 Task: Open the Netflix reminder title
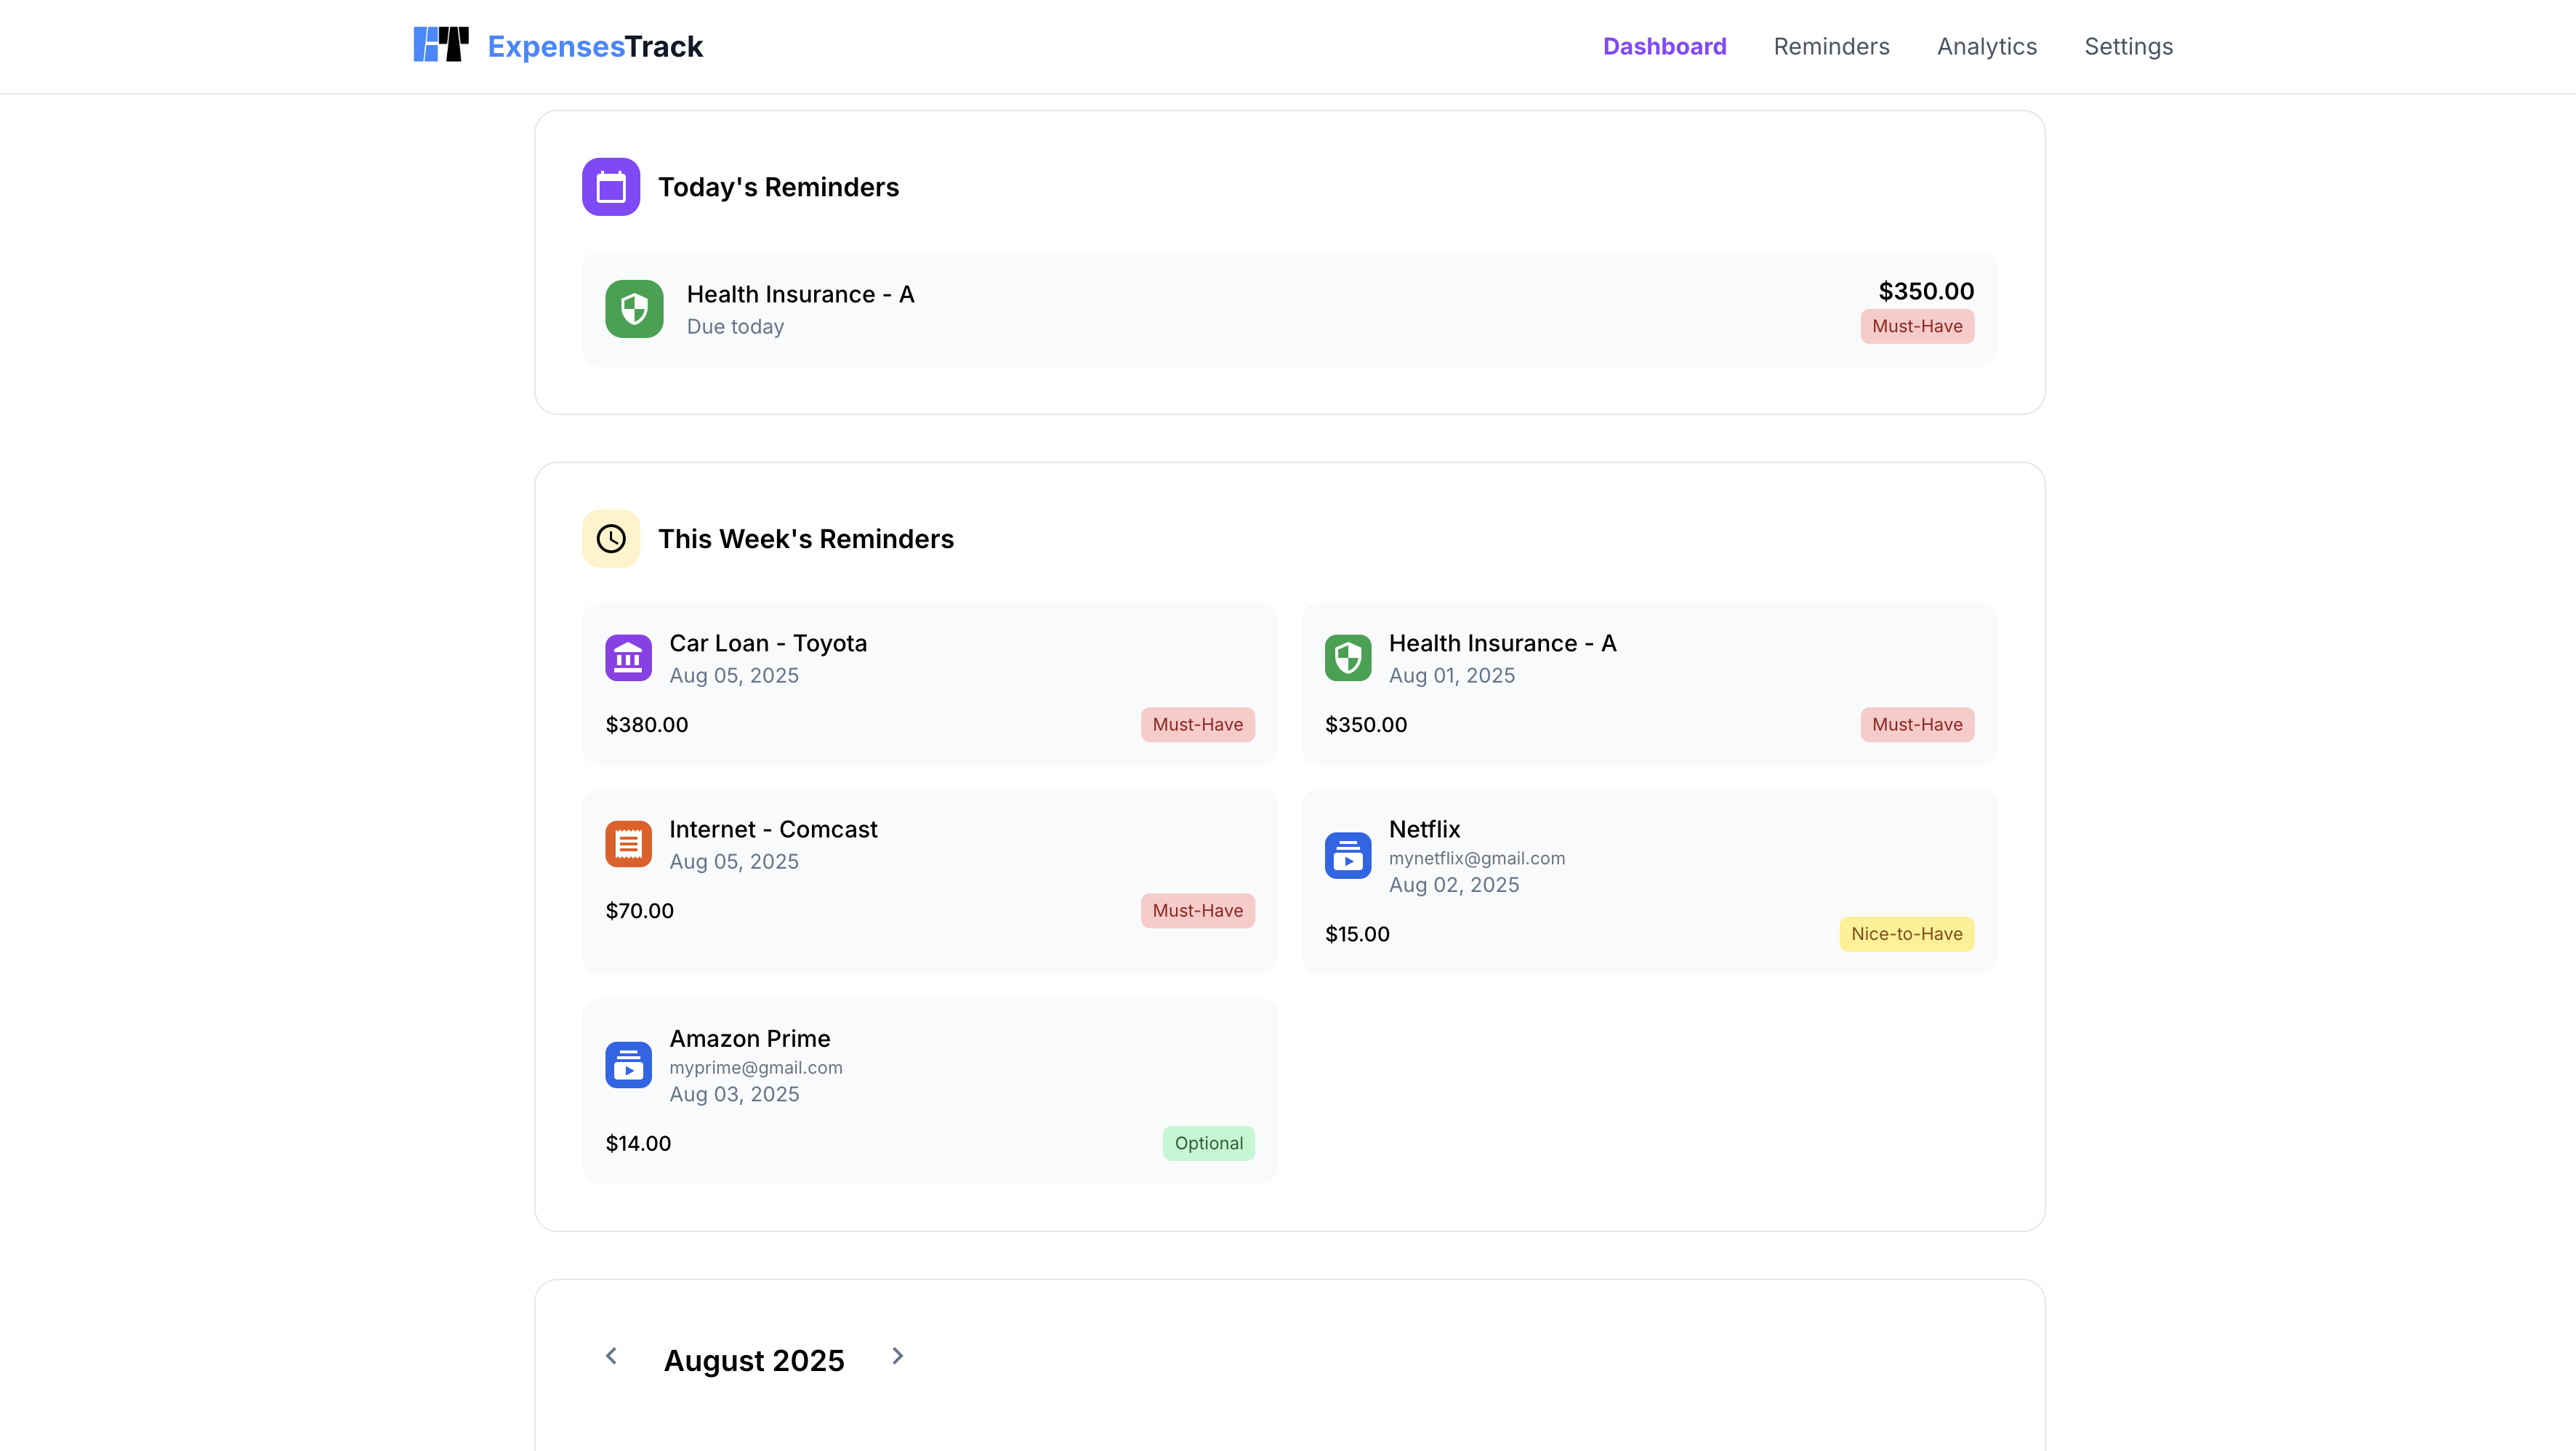[x=1424, y=829]
